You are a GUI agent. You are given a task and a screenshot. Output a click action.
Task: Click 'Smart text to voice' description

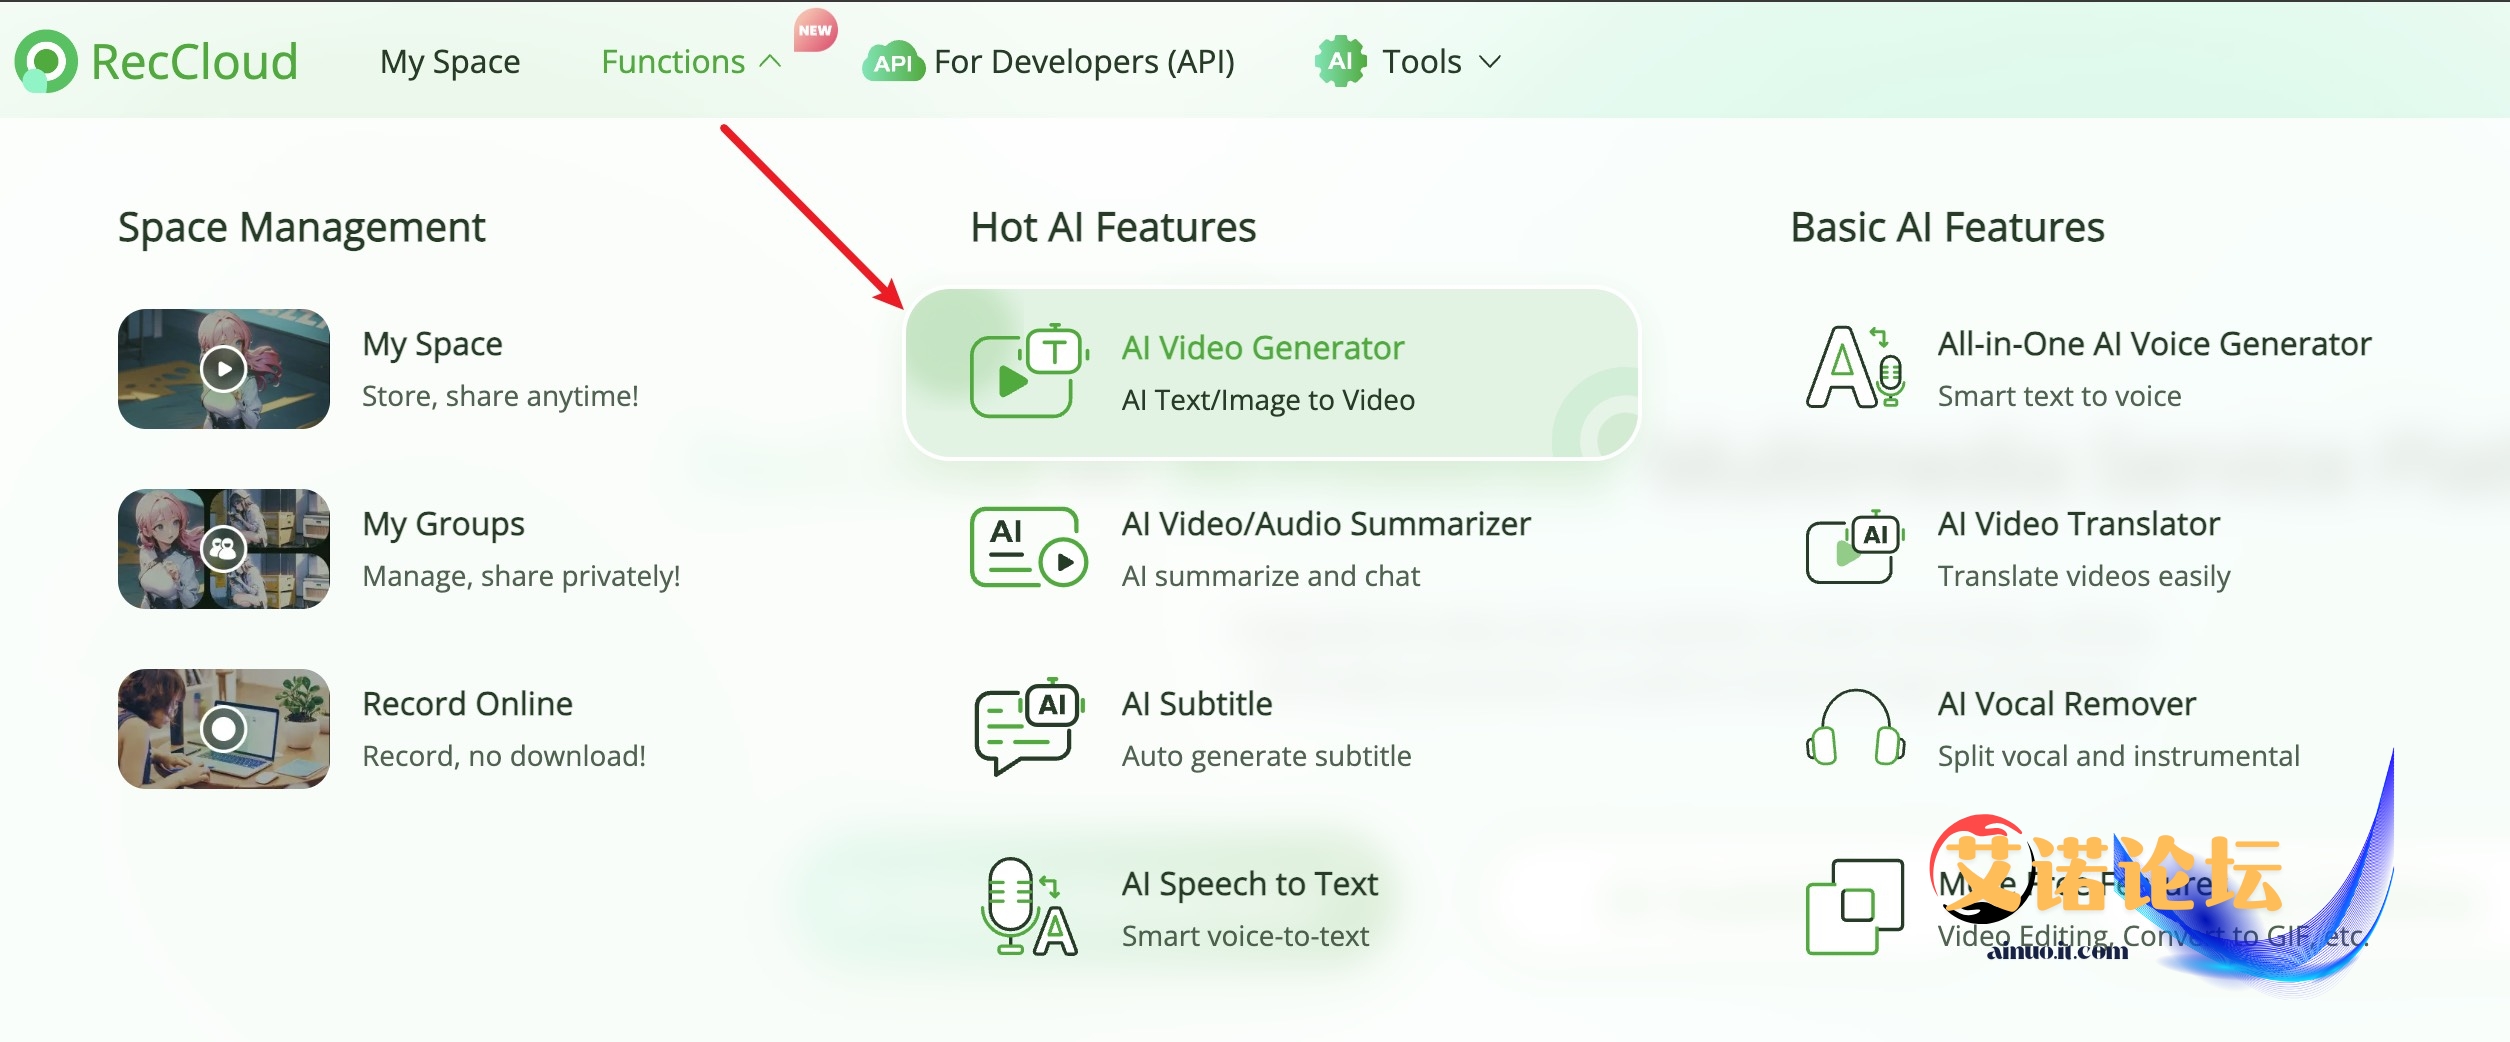[2059, 396]
